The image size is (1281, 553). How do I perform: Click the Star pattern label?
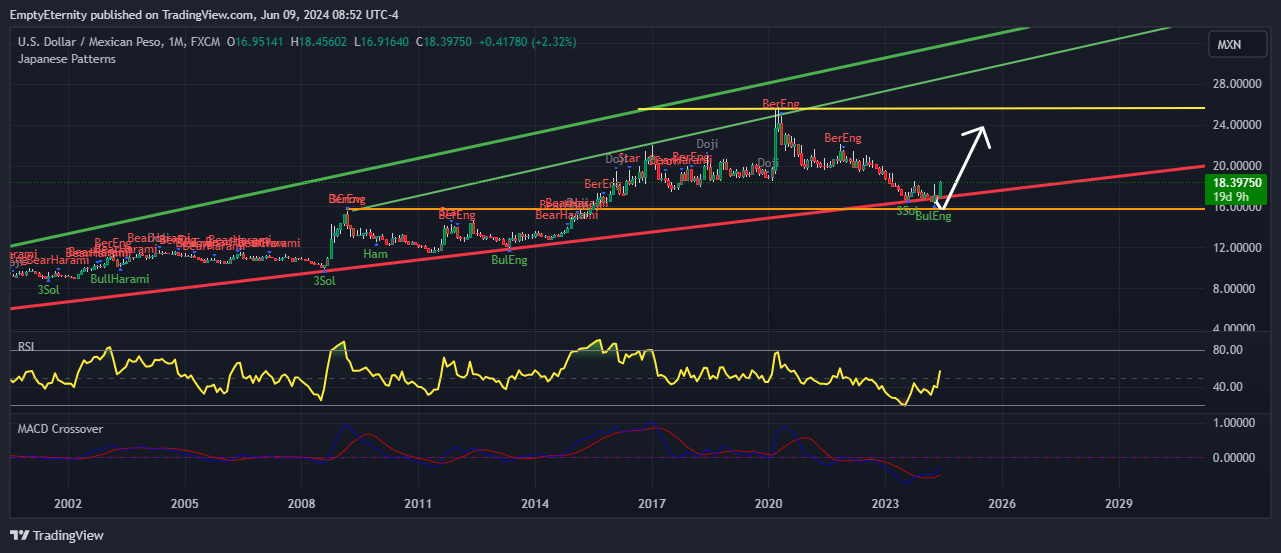click(629, 158)
